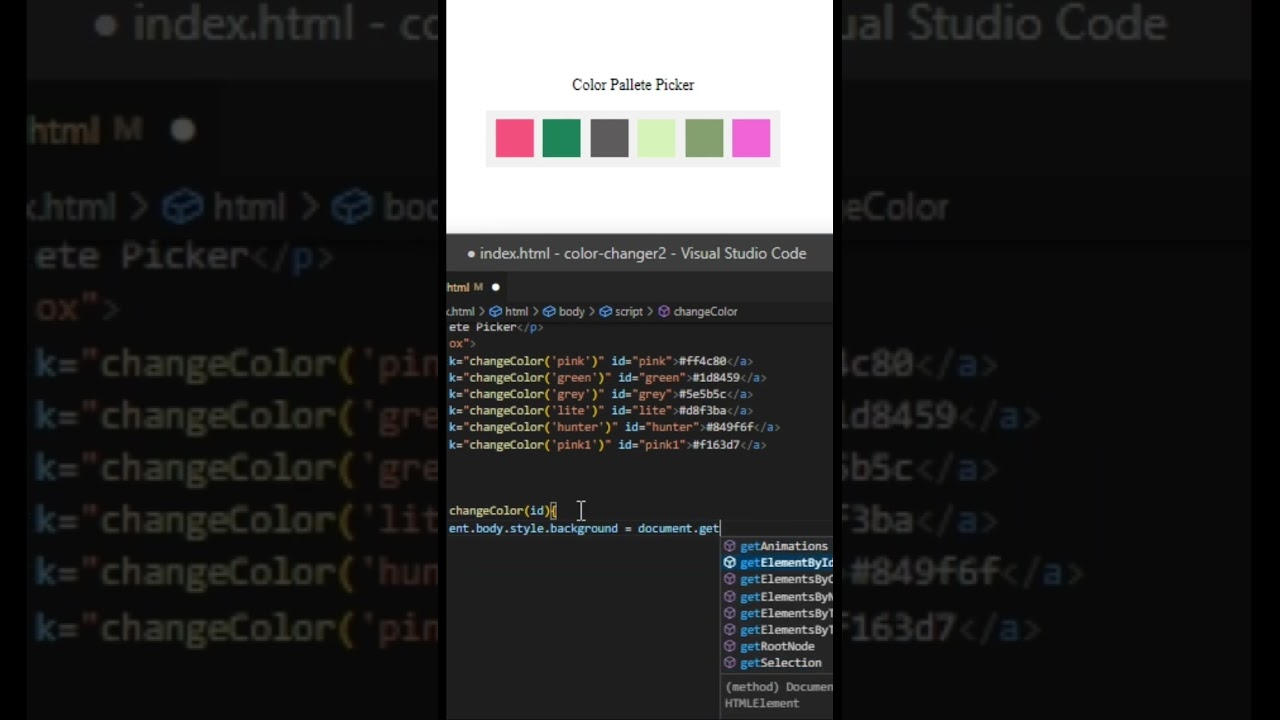Click the getRootNode suggestion icon

tap(730, 646)
